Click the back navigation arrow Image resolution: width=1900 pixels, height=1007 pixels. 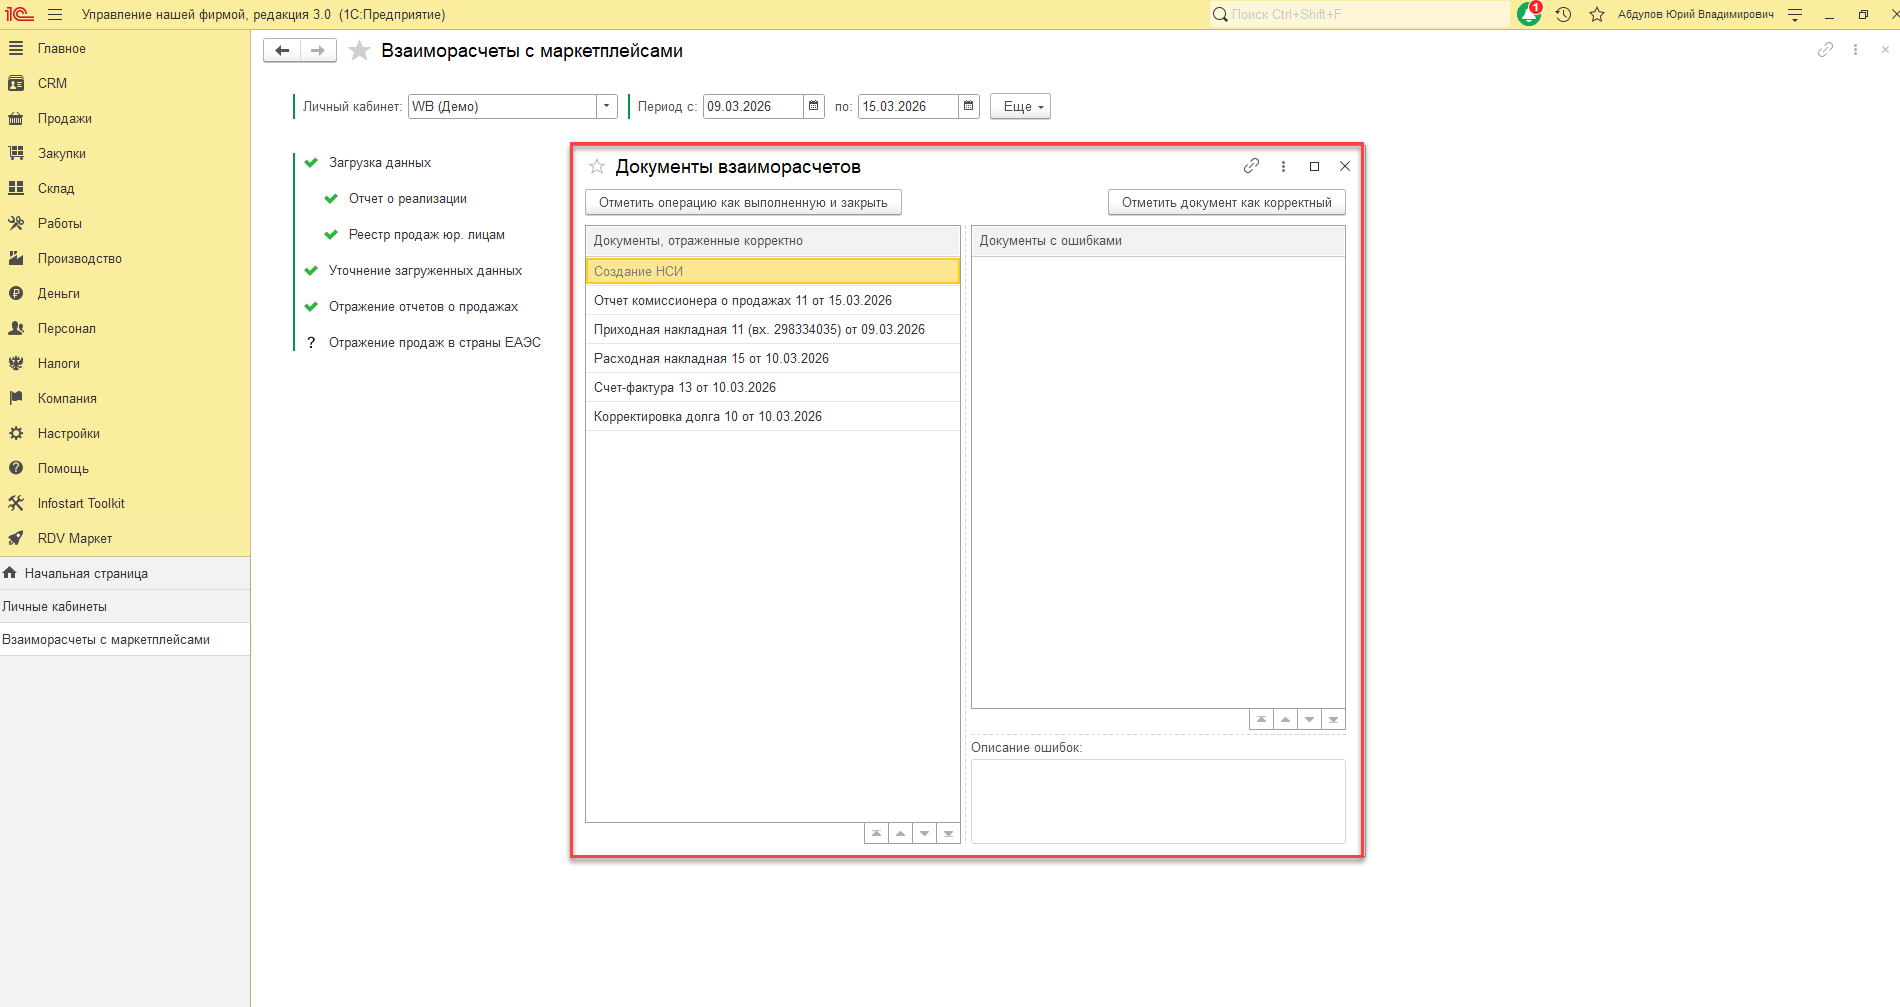[x=282, y=51]
